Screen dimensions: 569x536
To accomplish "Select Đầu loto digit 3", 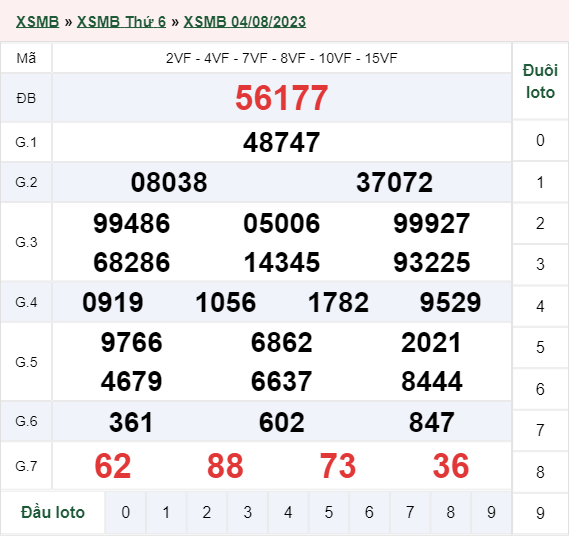I will (x=247, y=512).
